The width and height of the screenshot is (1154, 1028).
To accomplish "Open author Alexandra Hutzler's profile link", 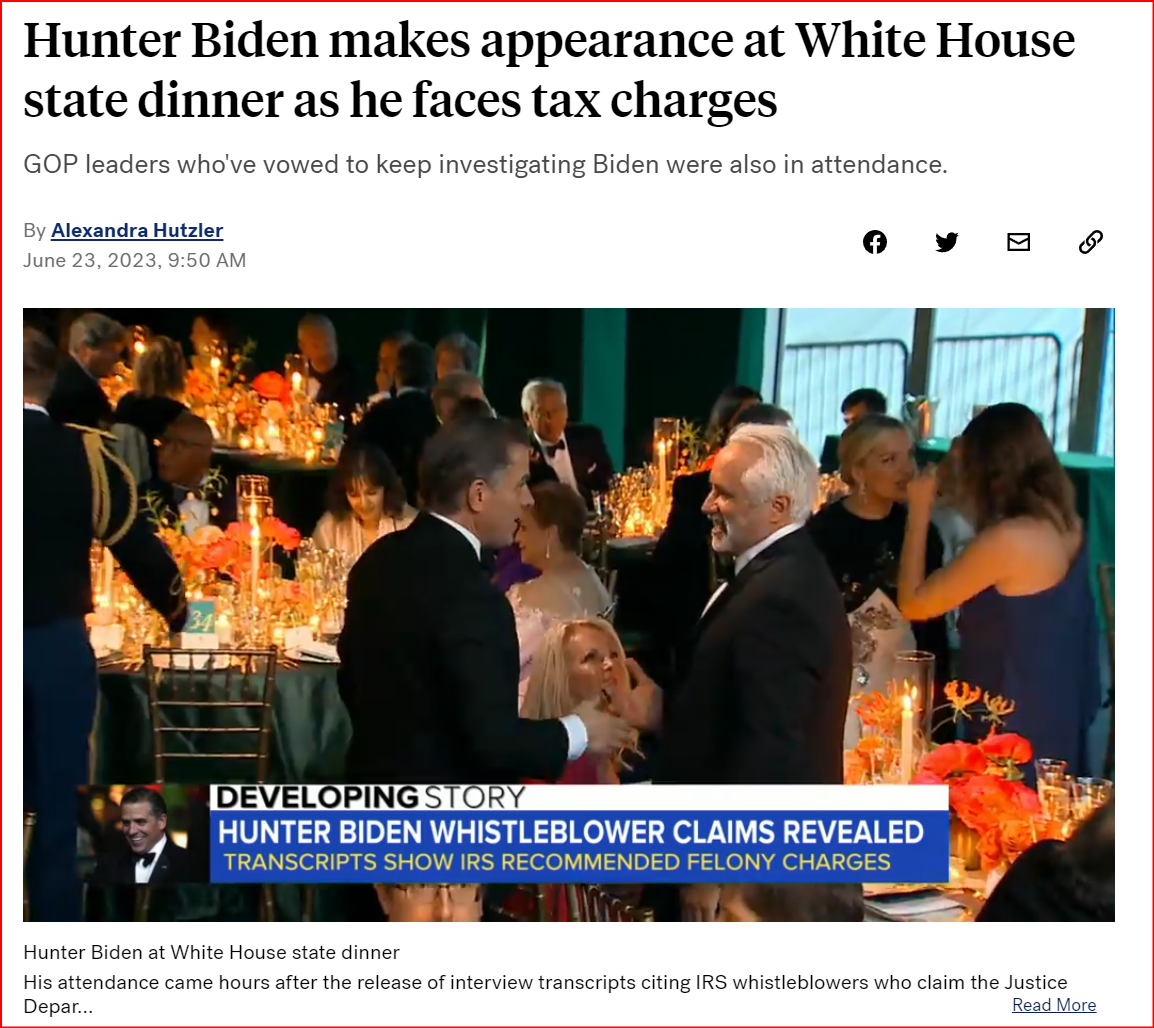I will pos(137,230).
